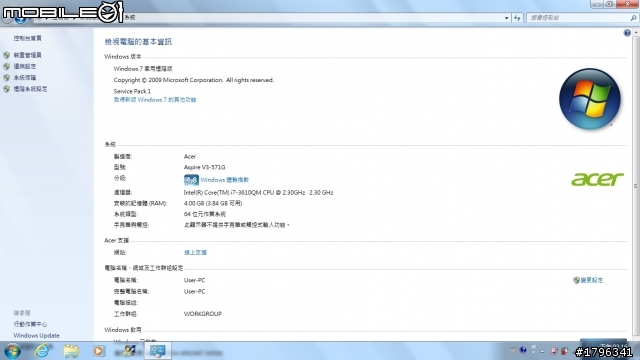The width and height of the screenshot is (640, 360).
Task: Open 行動作業中心 Action Center link
Action: [x=30, y=324]
